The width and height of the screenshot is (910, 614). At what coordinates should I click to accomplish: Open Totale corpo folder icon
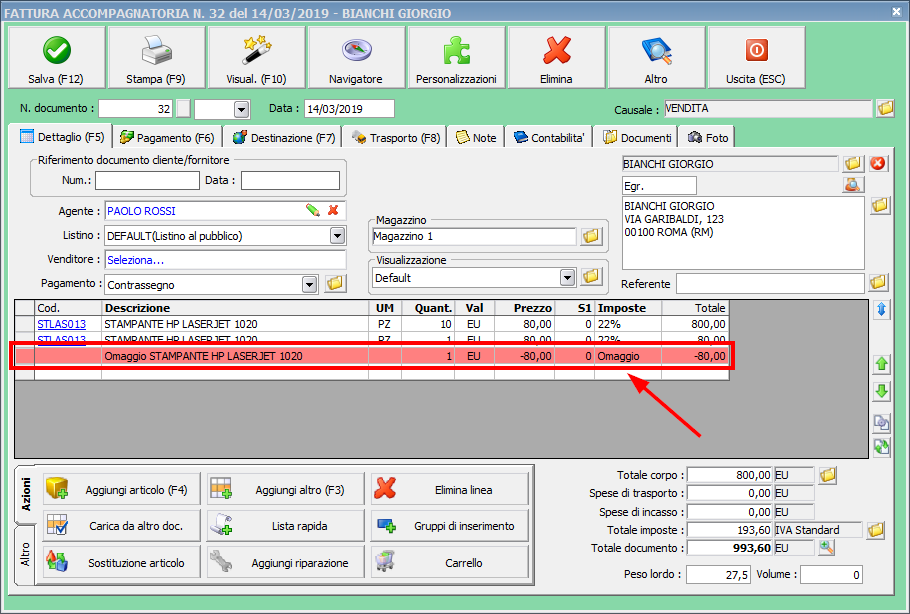click(x=828, y=475)
